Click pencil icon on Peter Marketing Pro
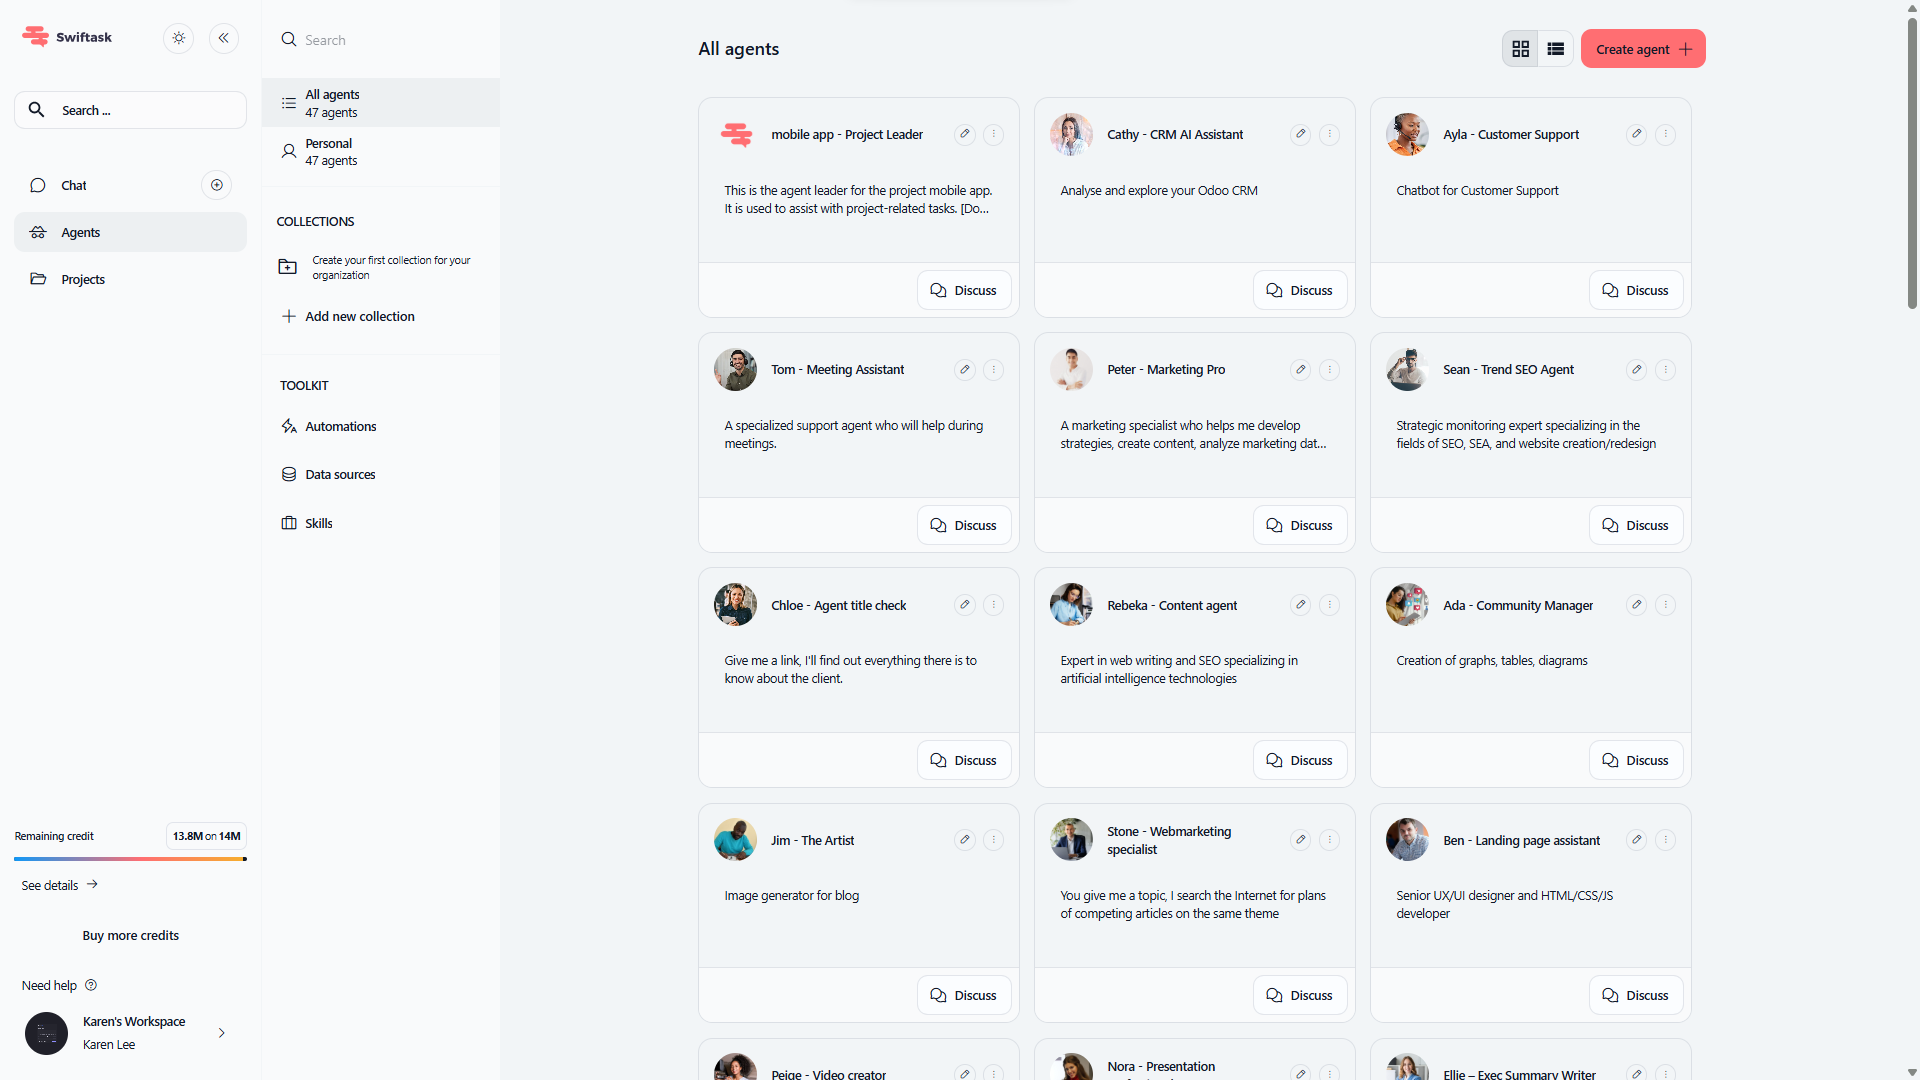The image size is (1920, 1080). [x=1300, y=370]
